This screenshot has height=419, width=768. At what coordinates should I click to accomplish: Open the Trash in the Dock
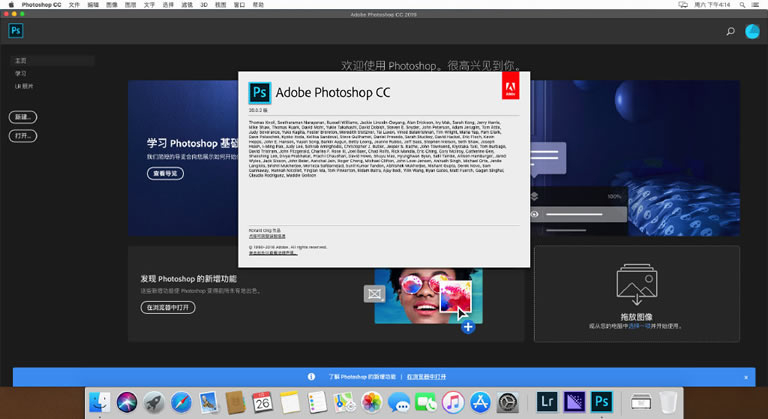click(668, 402)
